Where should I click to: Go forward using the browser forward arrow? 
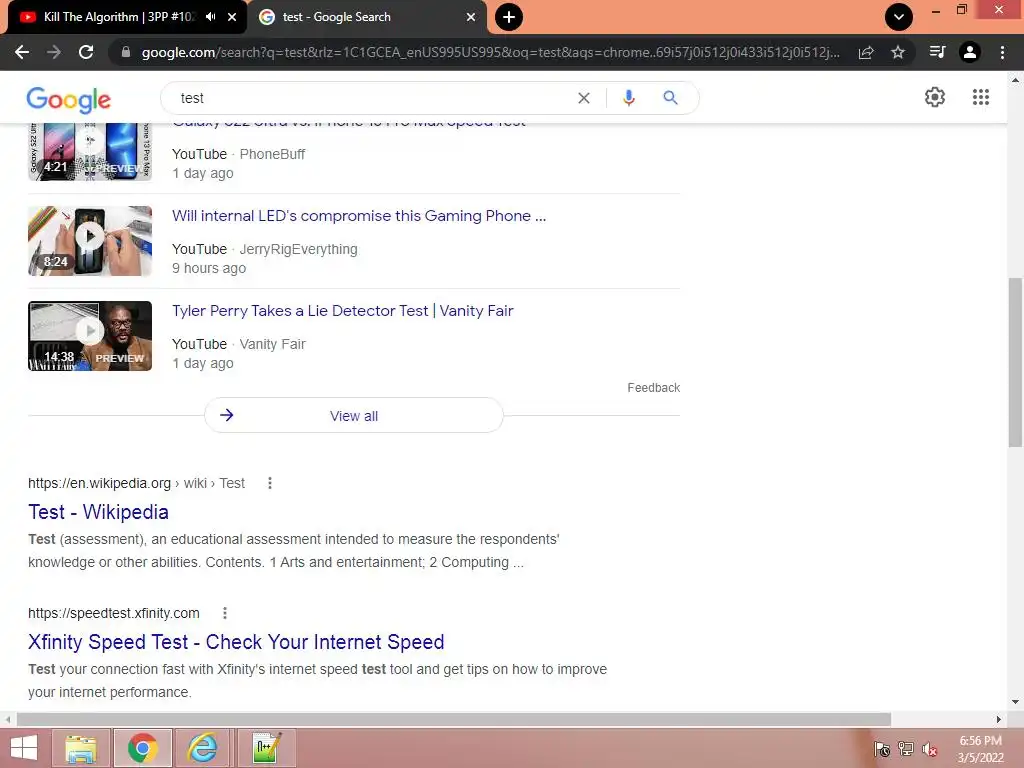(54, 52)
